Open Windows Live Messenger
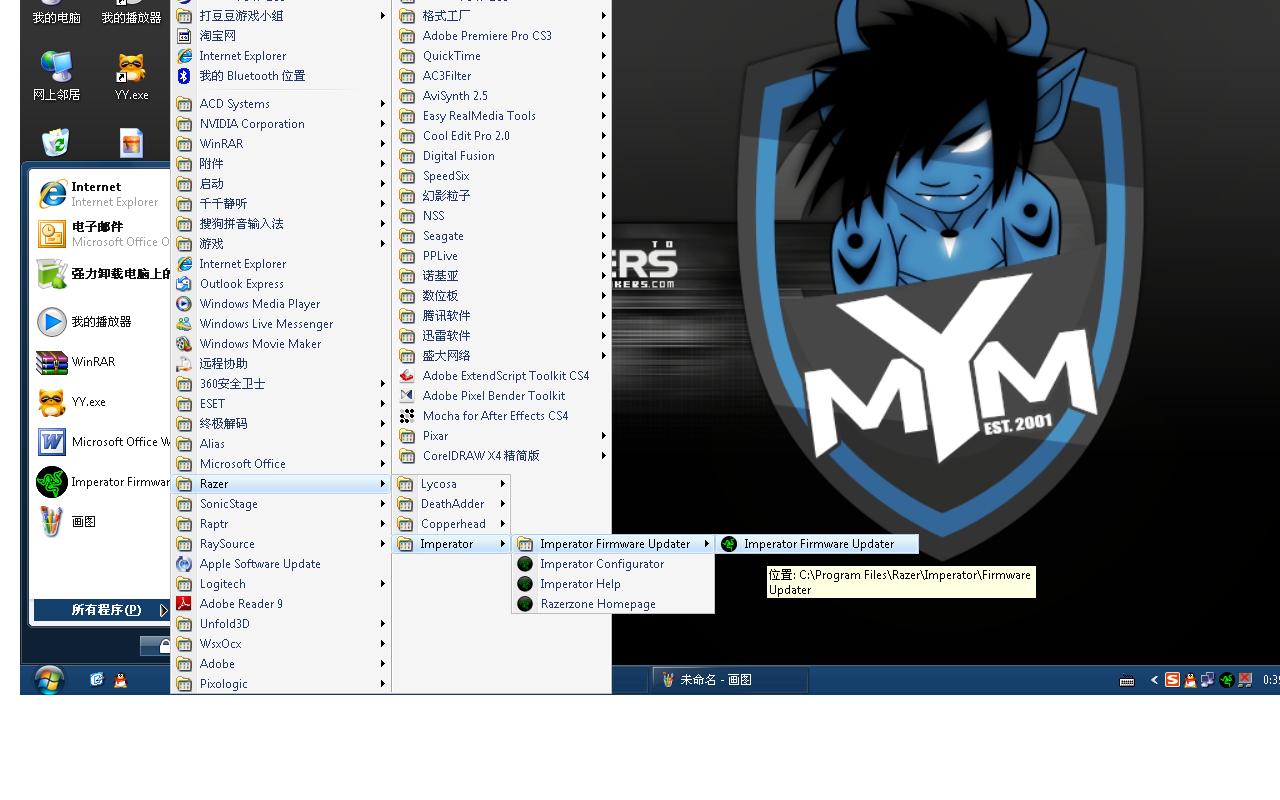1280x800 pixels. tap(280, 324)
